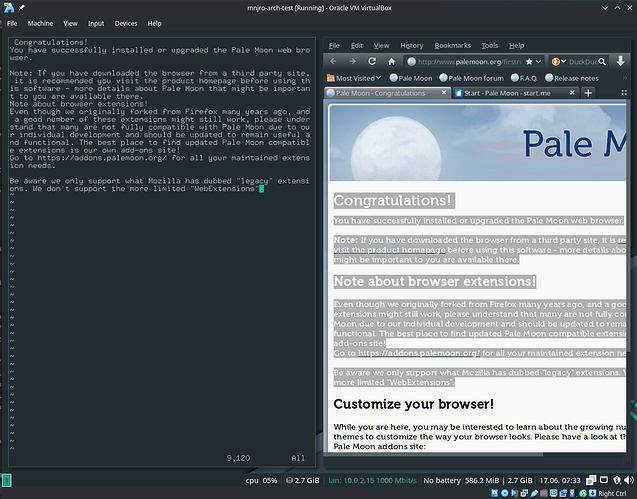
Task: Click VirtualBox optical disk status icon
Action: 505,493
